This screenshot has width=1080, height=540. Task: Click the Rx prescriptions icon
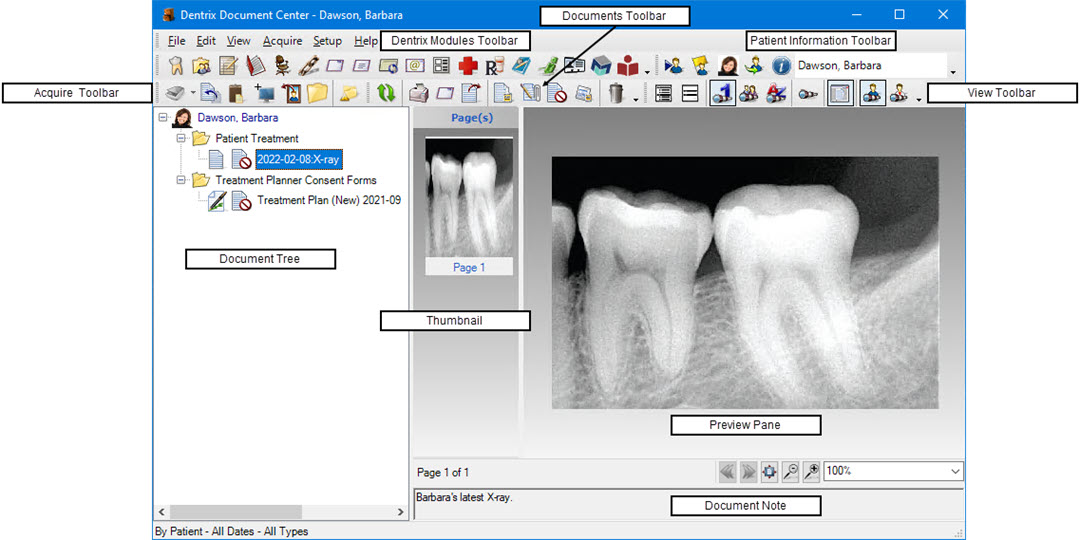tap(493, 67)
